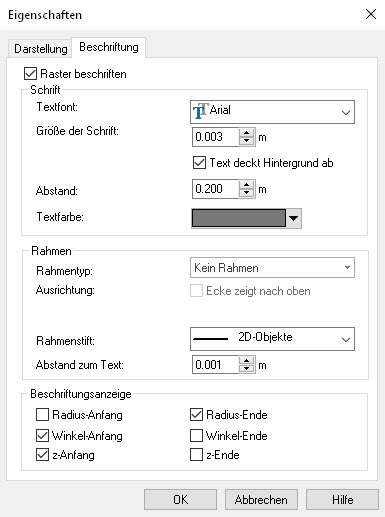Increase the Abstand value with up arrow

246,185
